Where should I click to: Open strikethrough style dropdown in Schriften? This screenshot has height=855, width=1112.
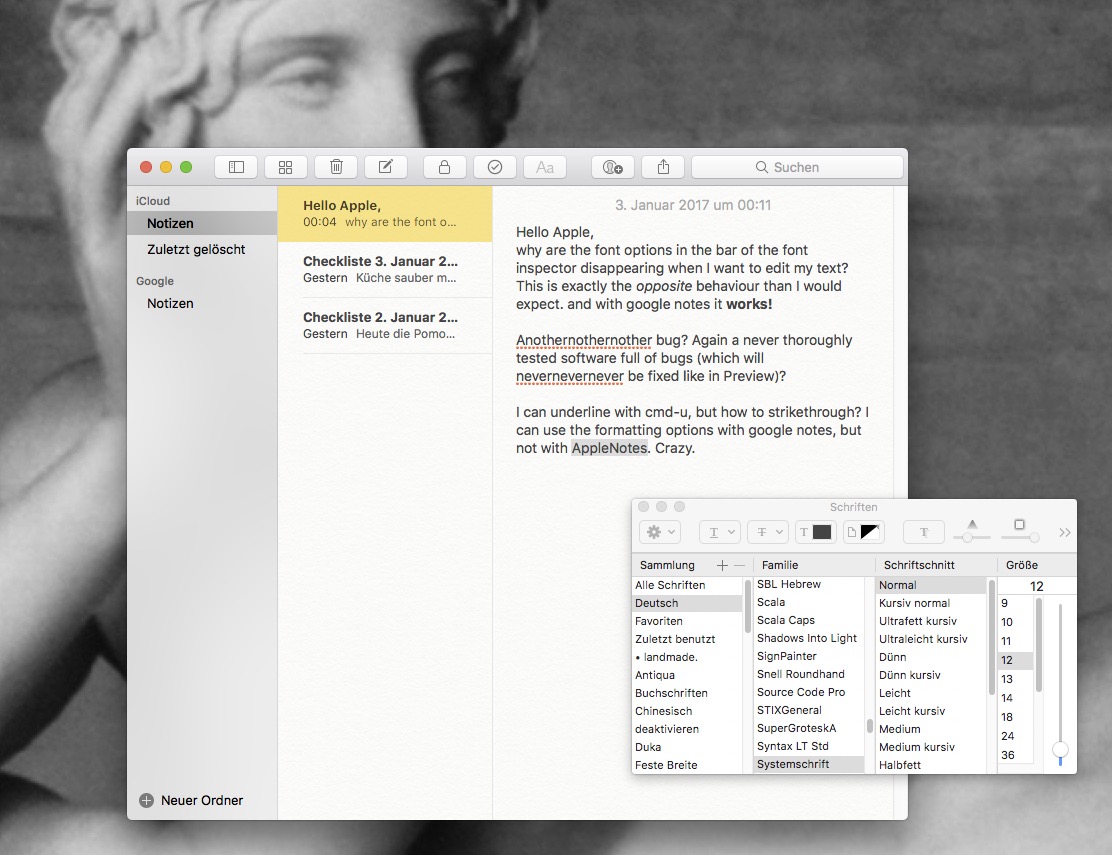[x=768, y=532]
